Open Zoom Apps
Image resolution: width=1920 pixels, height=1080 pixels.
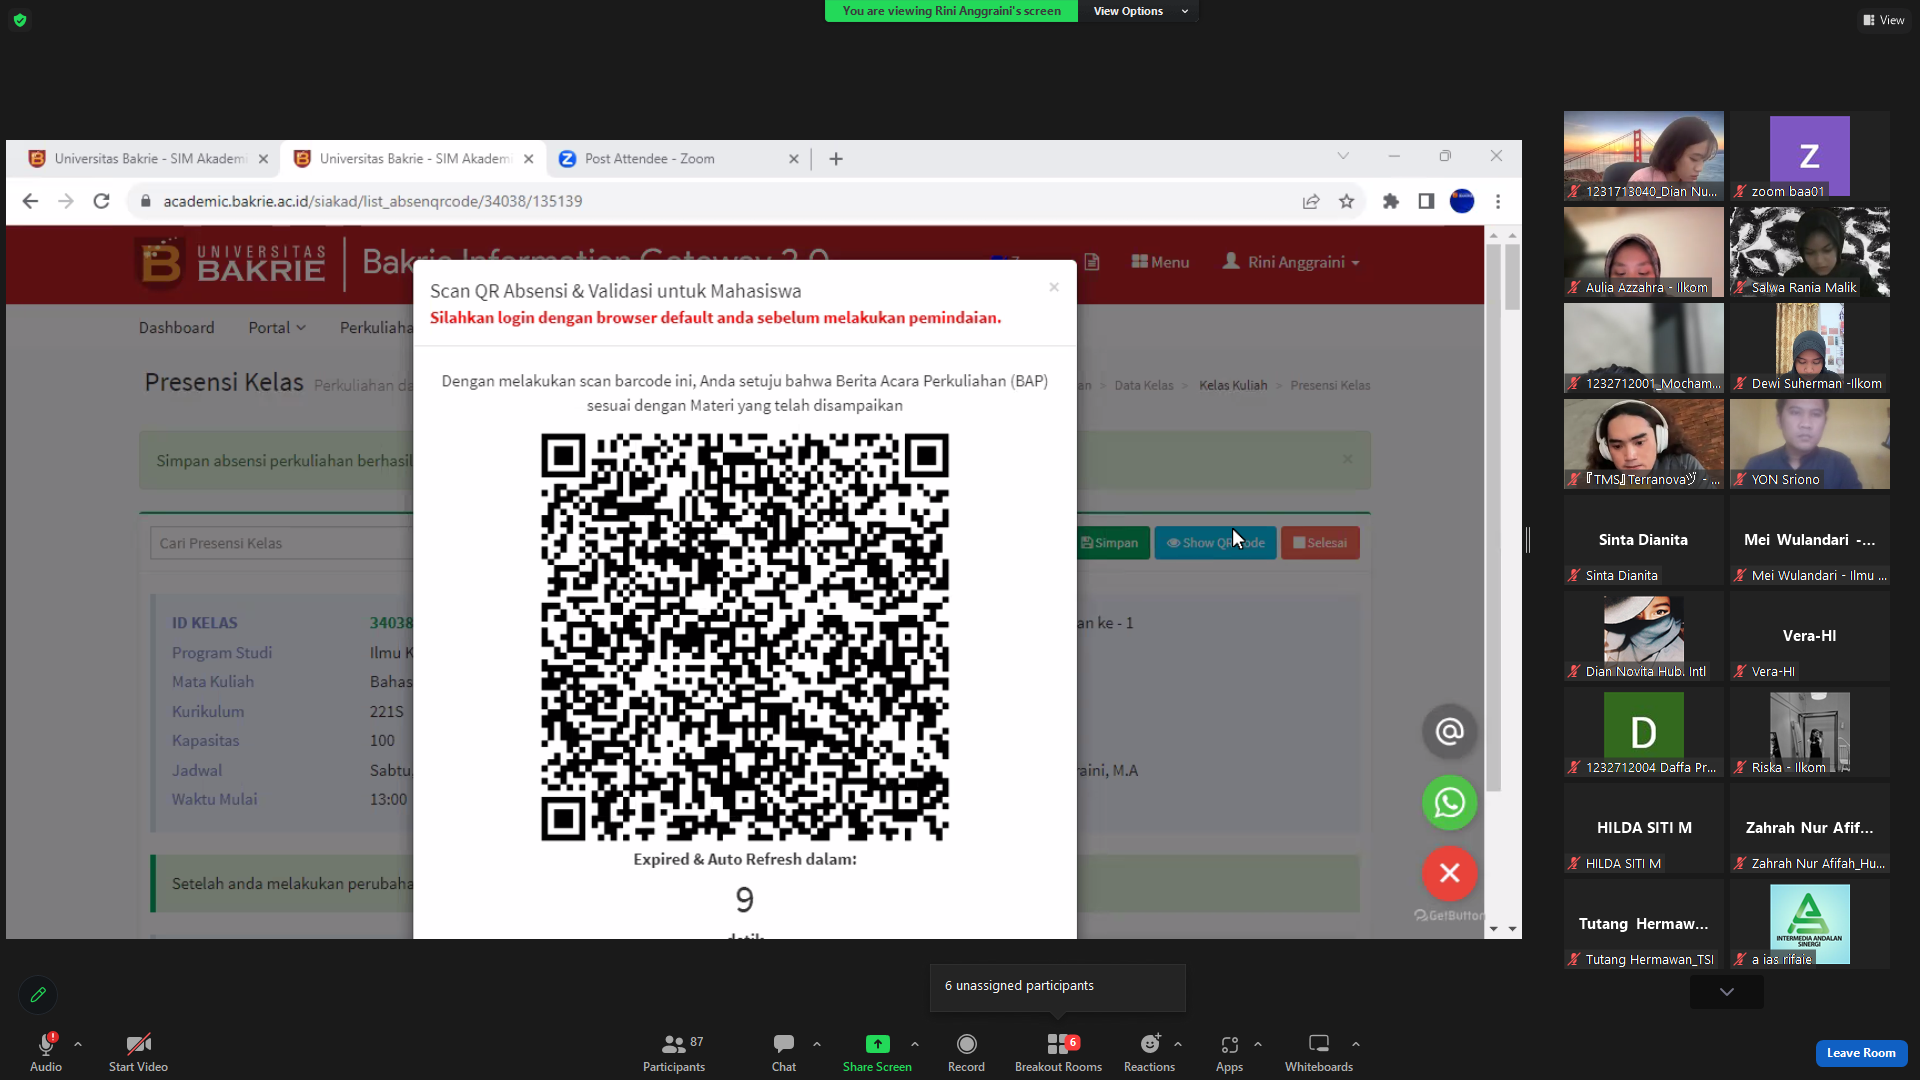(x=1229, y=1052)
